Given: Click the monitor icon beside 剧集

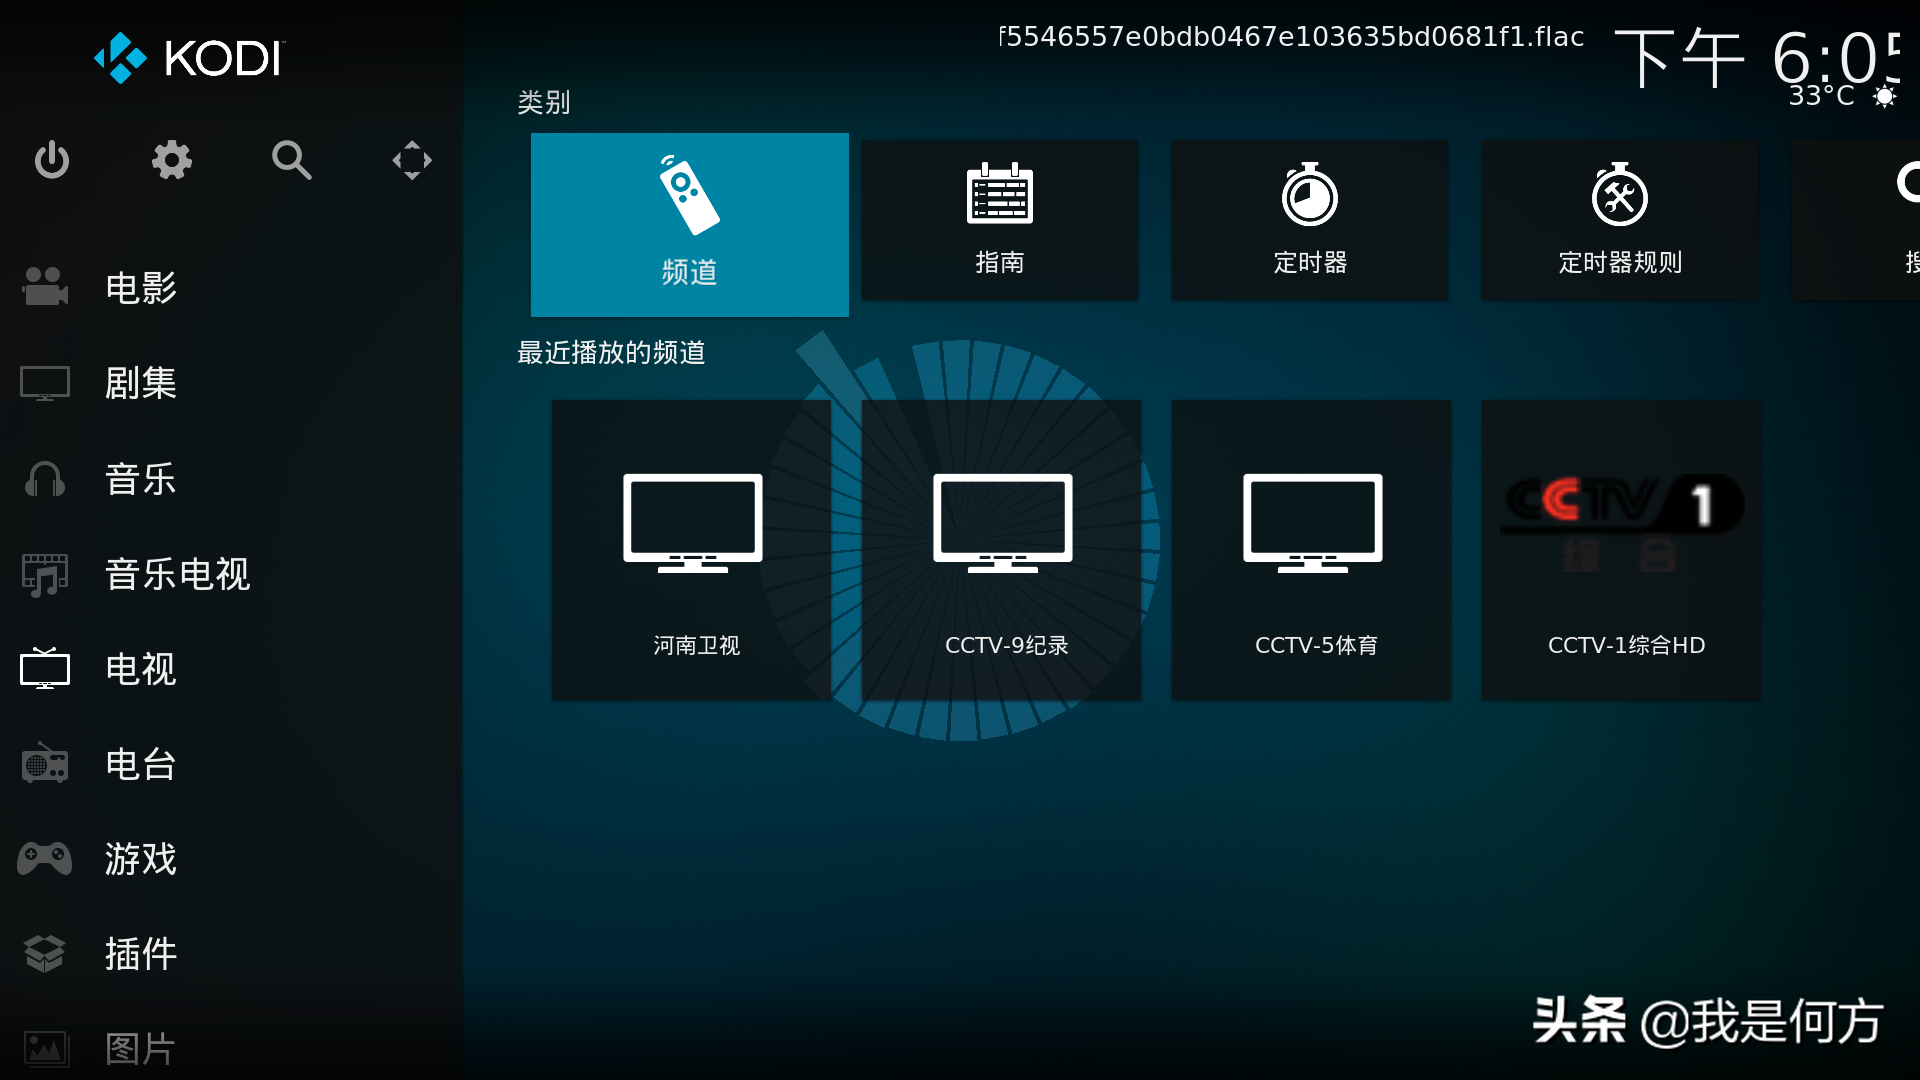Looking at the screenshot, I should click(45, 383).
